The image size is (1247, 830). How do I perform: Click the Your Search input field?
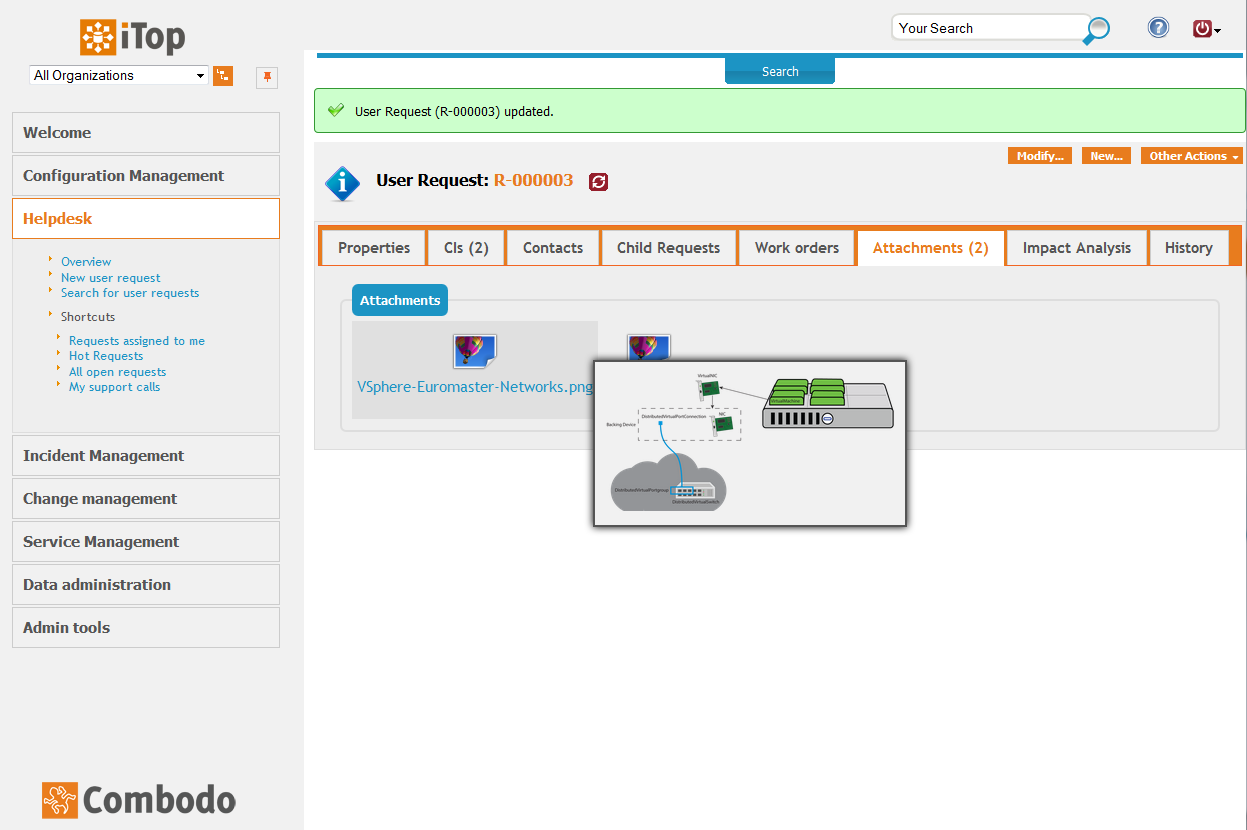point(988,28)
